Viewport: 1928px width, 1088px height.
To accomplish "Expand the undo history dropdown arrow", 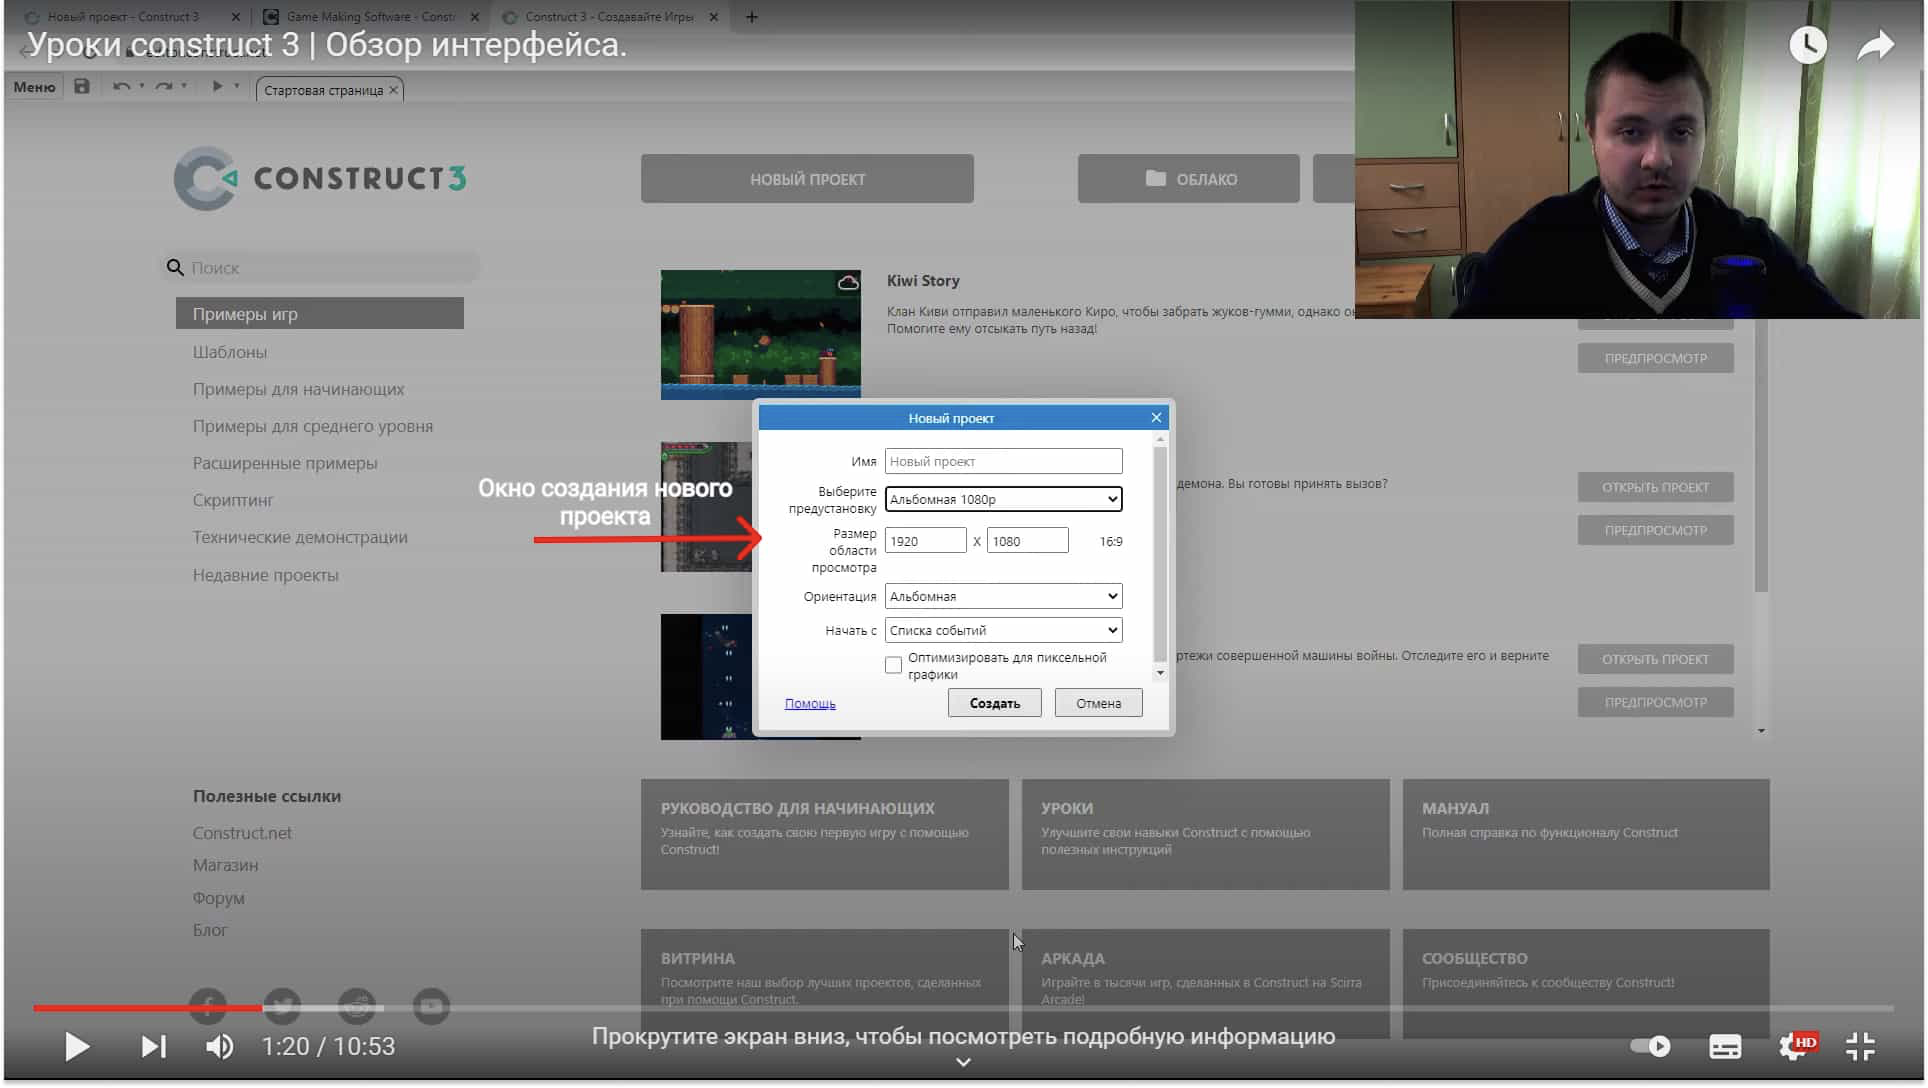I will click(142, 87).
